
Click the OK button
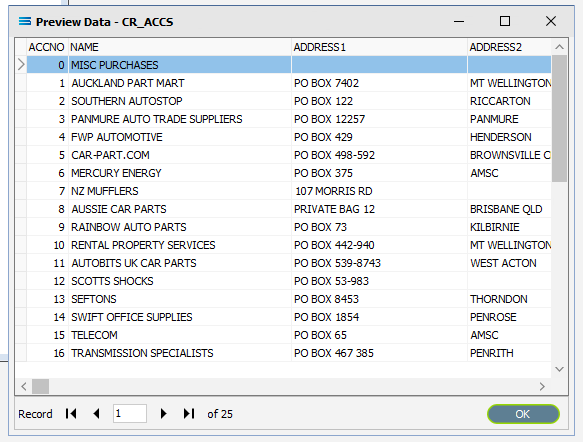(523, 414)
